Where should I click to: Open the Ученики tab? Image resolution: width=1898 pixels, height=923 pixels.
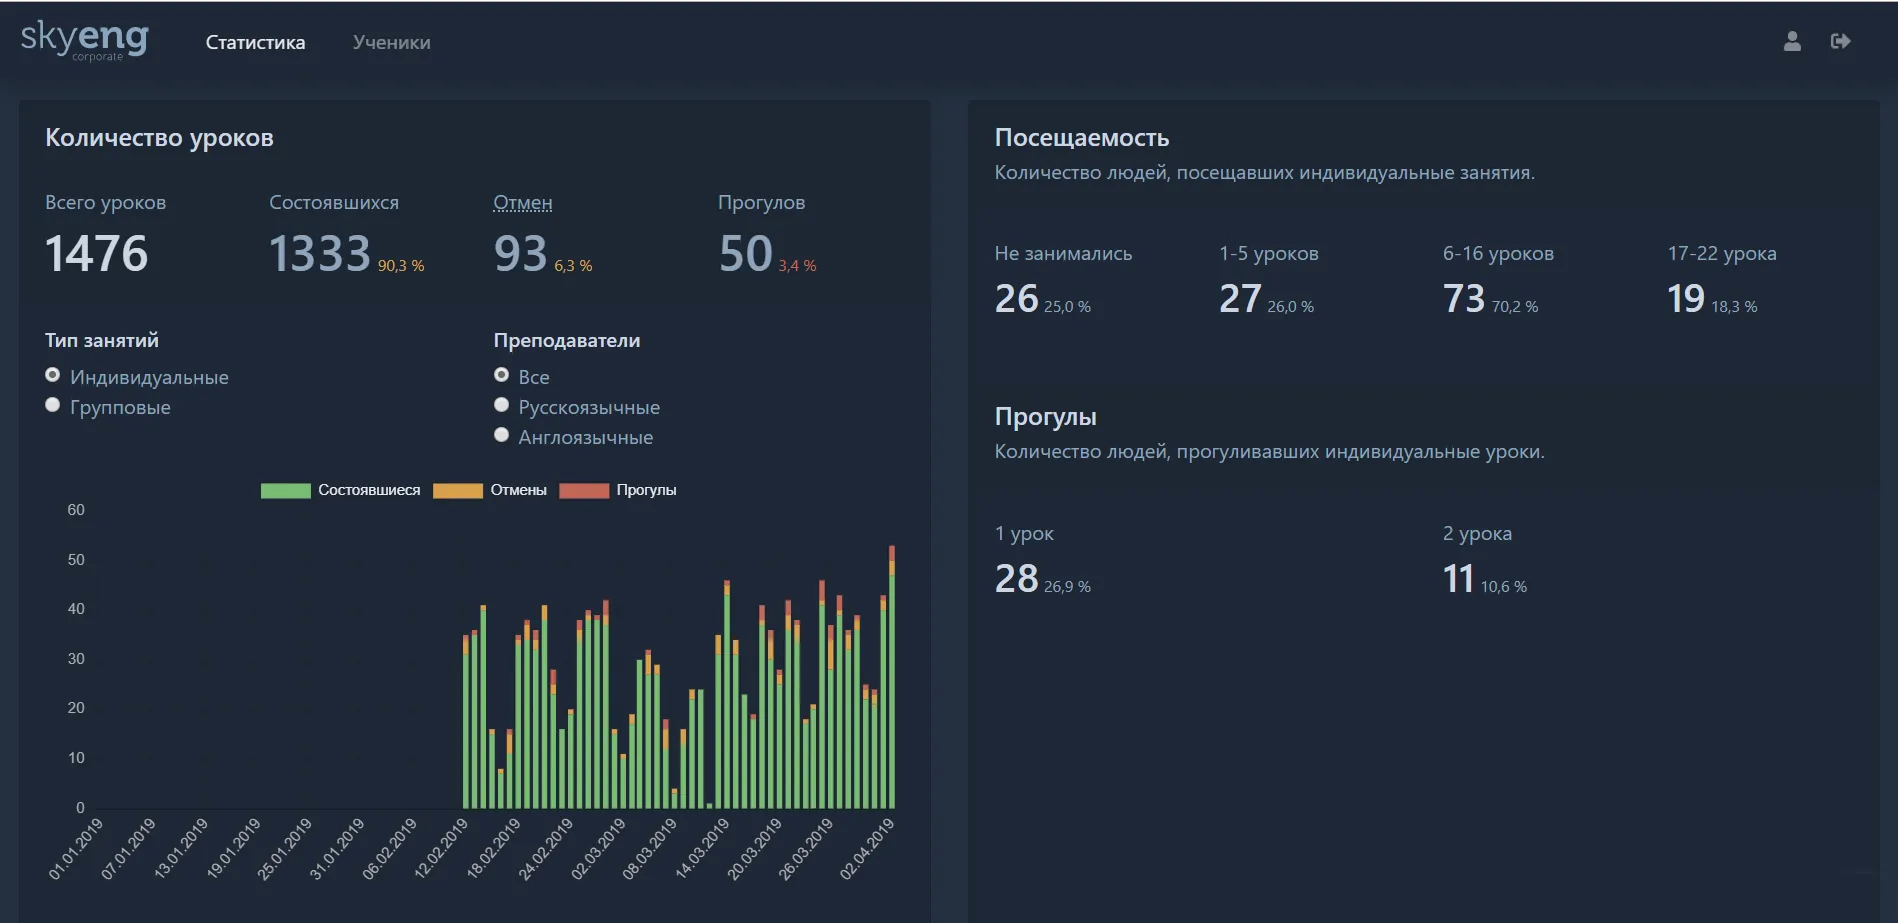click(391, 42)
